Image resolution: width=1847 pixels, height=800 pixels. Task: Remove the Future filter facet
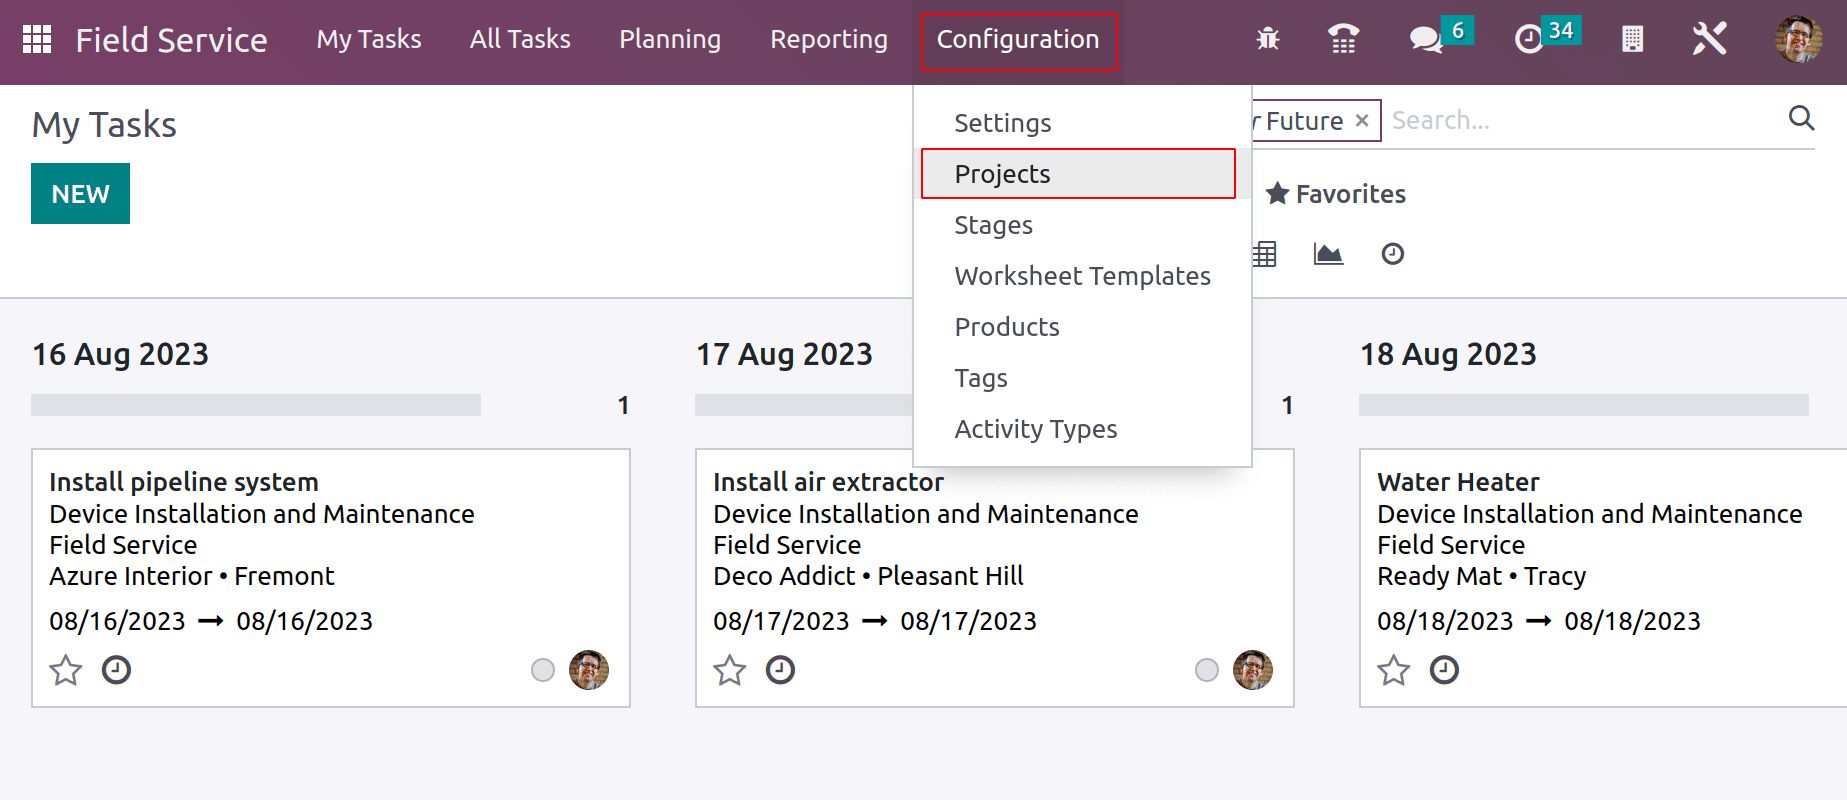pyautogui.click(x=1361, y=120)
